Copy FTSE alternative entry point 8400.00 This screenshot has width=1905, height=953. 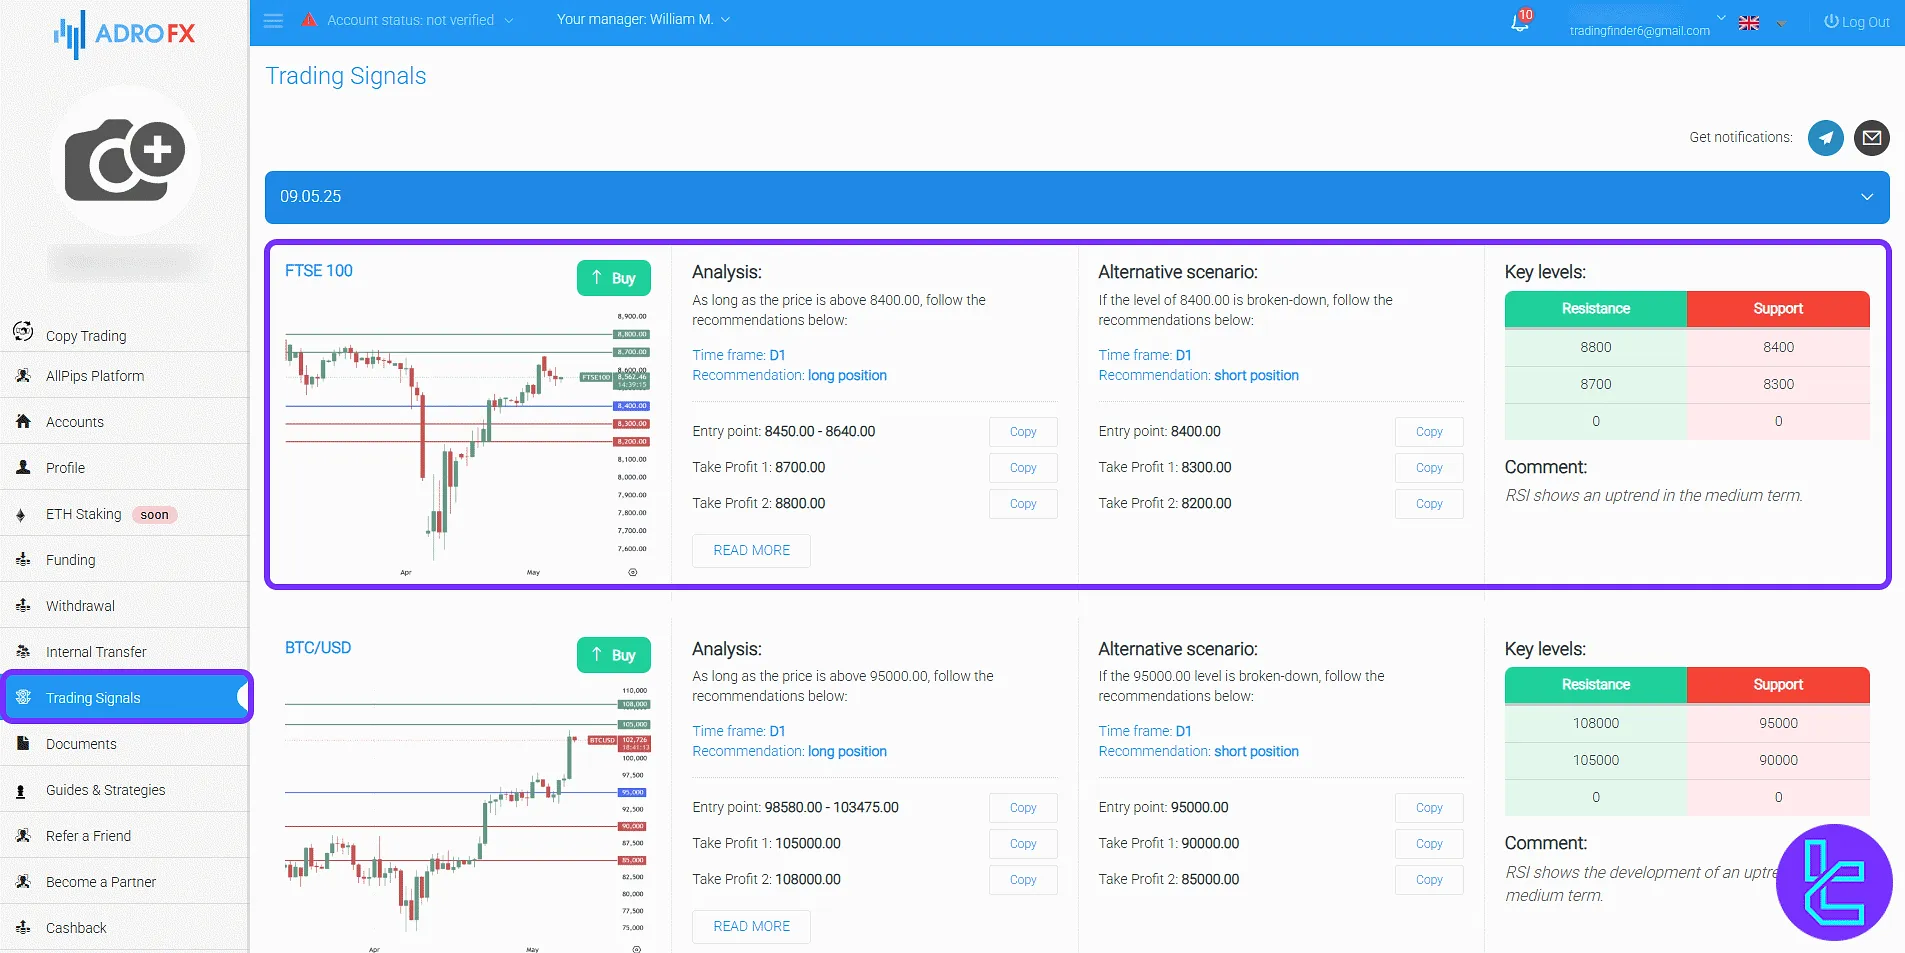click(x=1429, y=432)
